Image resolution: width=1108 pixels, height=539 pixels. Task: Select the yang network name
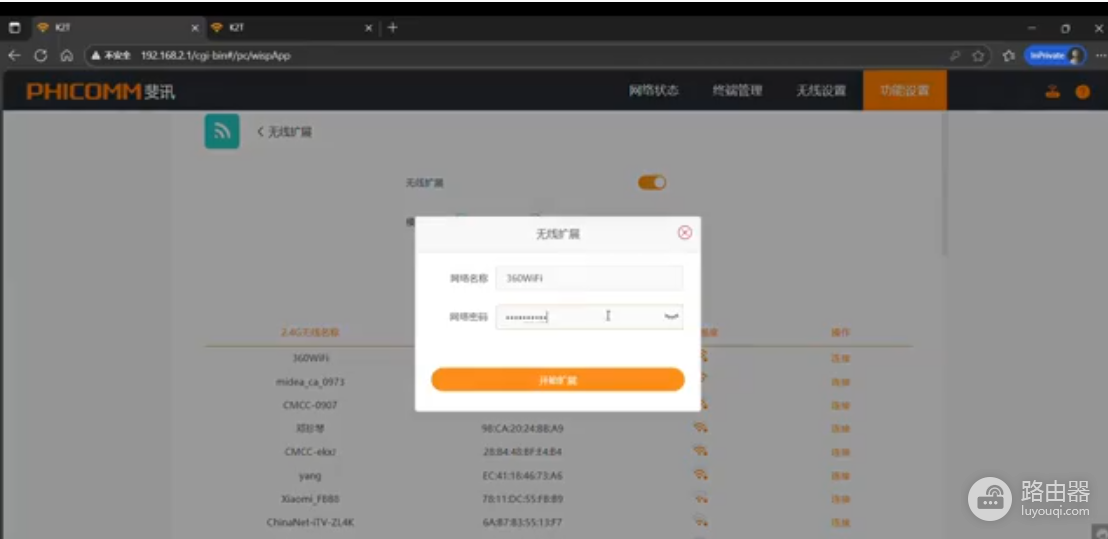click(x=310, y=475)
